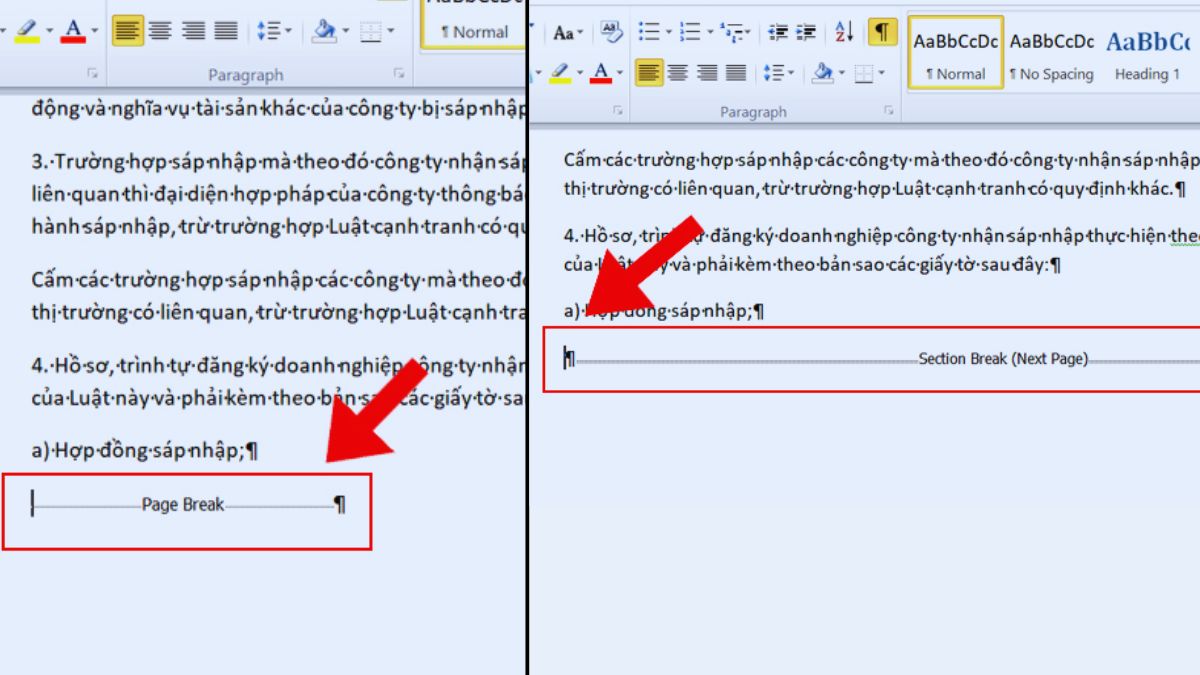
Task: Select the No Spacing style
Action: (1051, 53)
